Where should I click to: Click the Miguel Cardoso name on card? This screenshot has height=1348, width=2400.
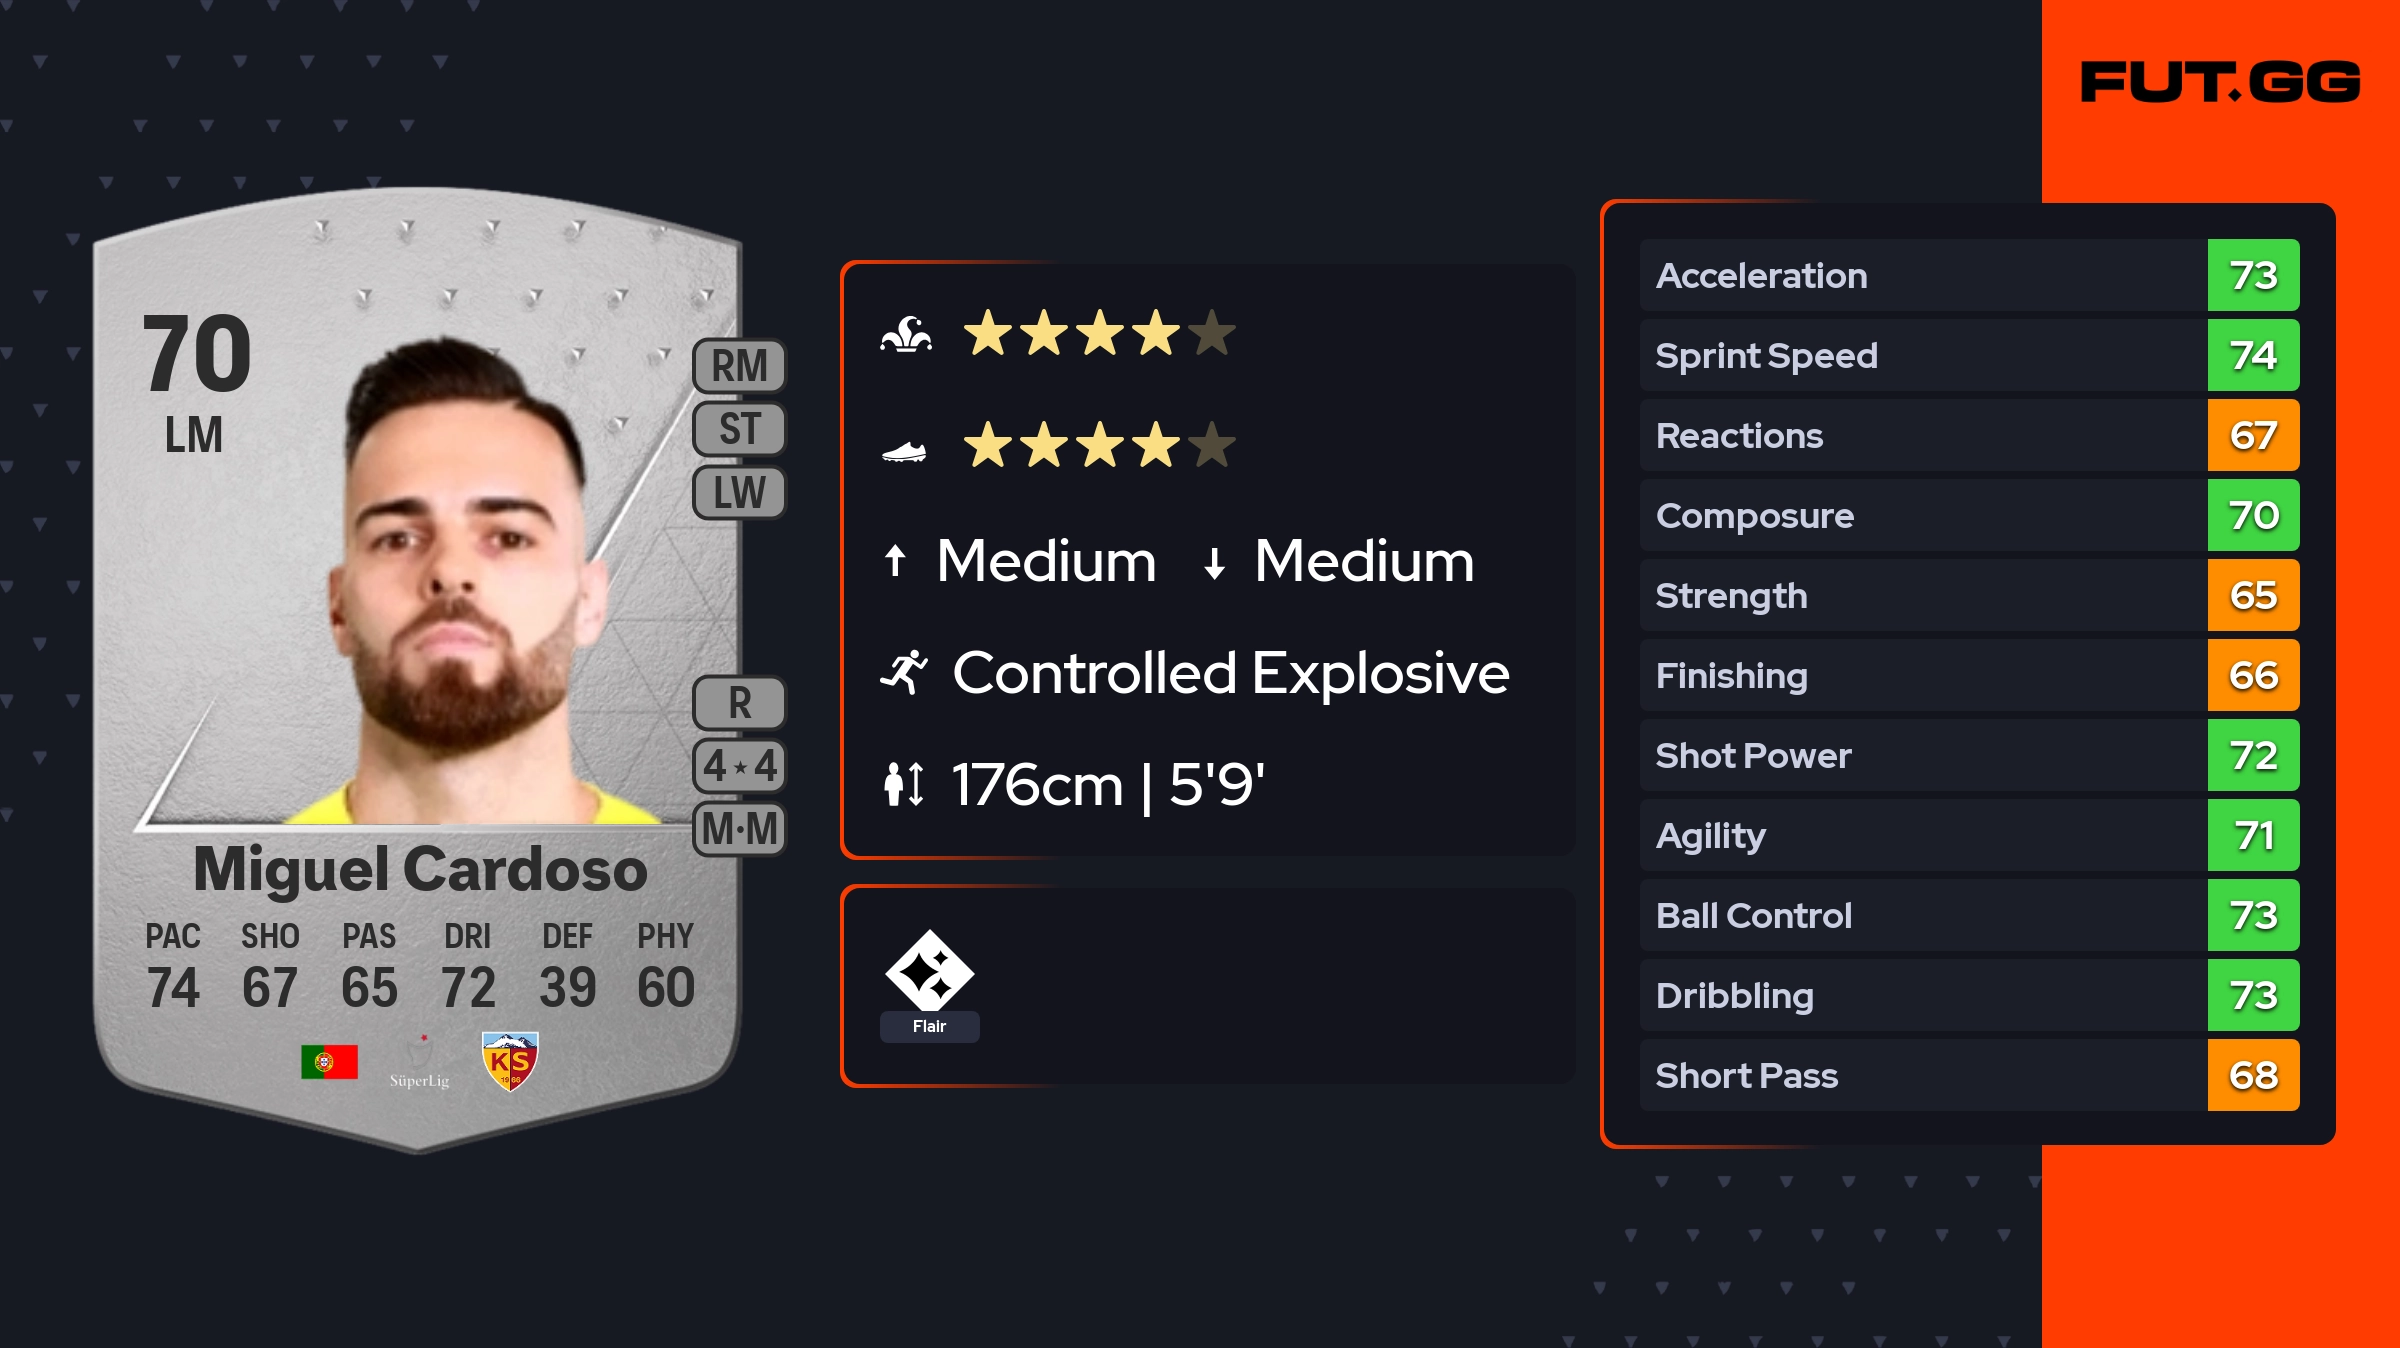(x=420, y=869)
